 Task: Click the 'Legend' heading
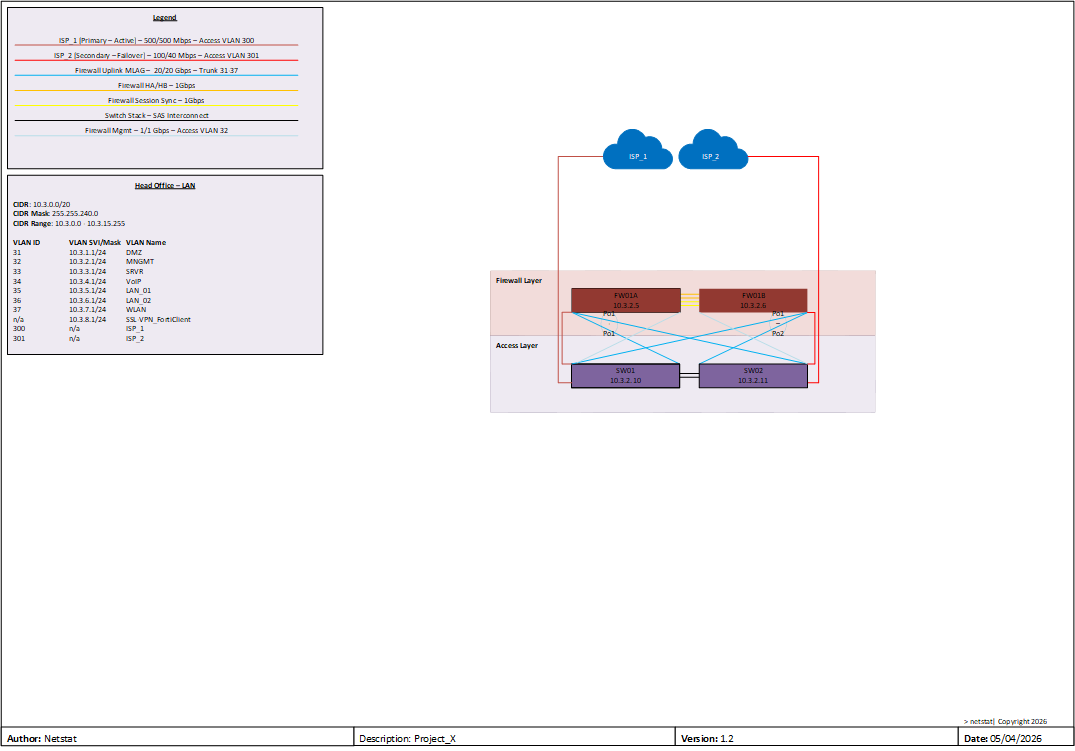165,18
